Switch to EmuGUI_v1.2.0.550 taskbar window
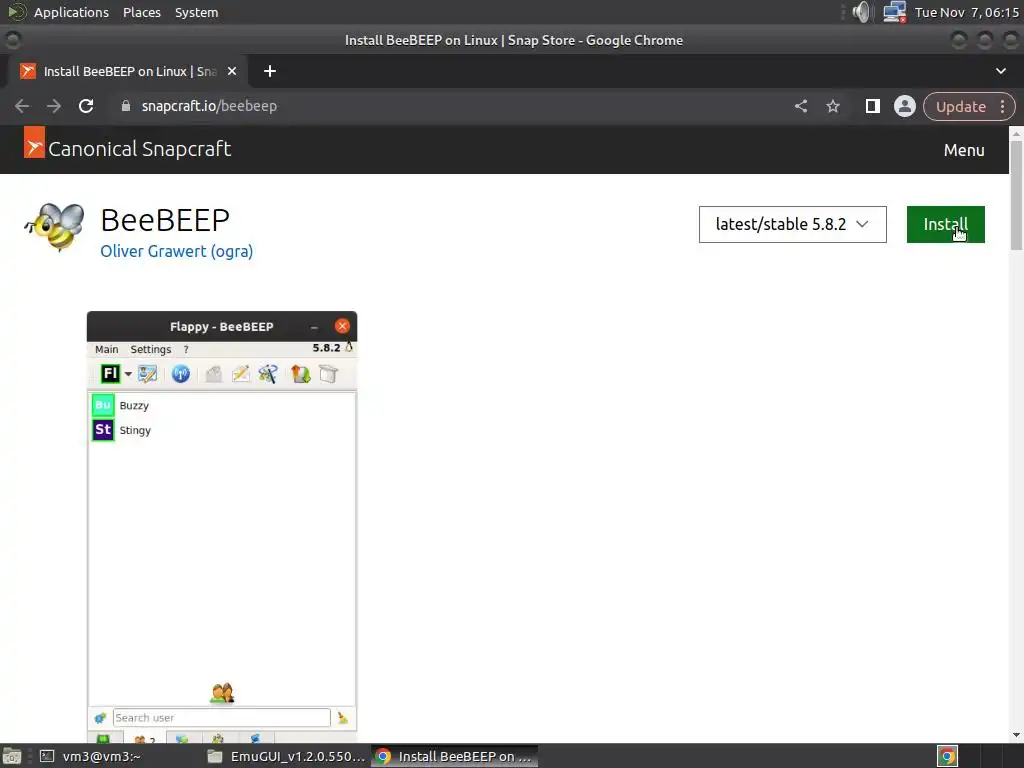1024x768 pixels. click(x=286, y=756)
